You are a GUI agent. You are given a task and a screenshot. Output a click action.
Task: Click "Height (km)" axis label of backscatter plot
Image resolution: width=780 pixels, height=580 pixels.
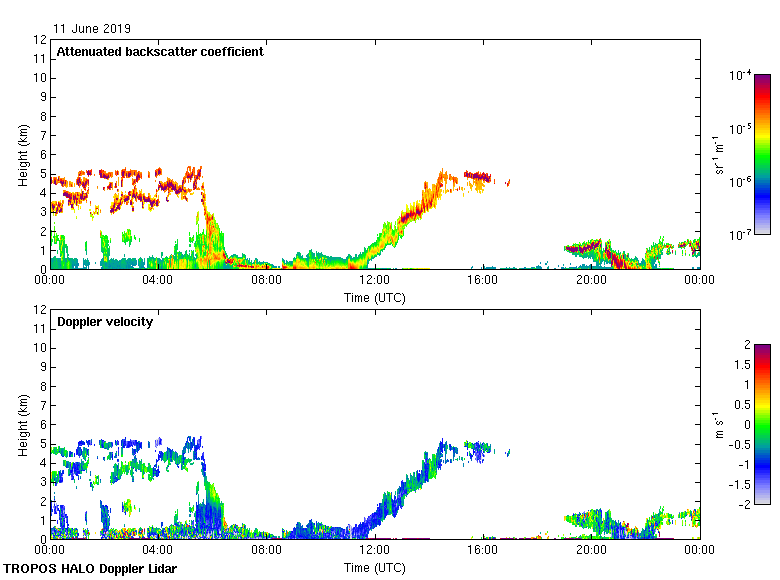point(23,154)
